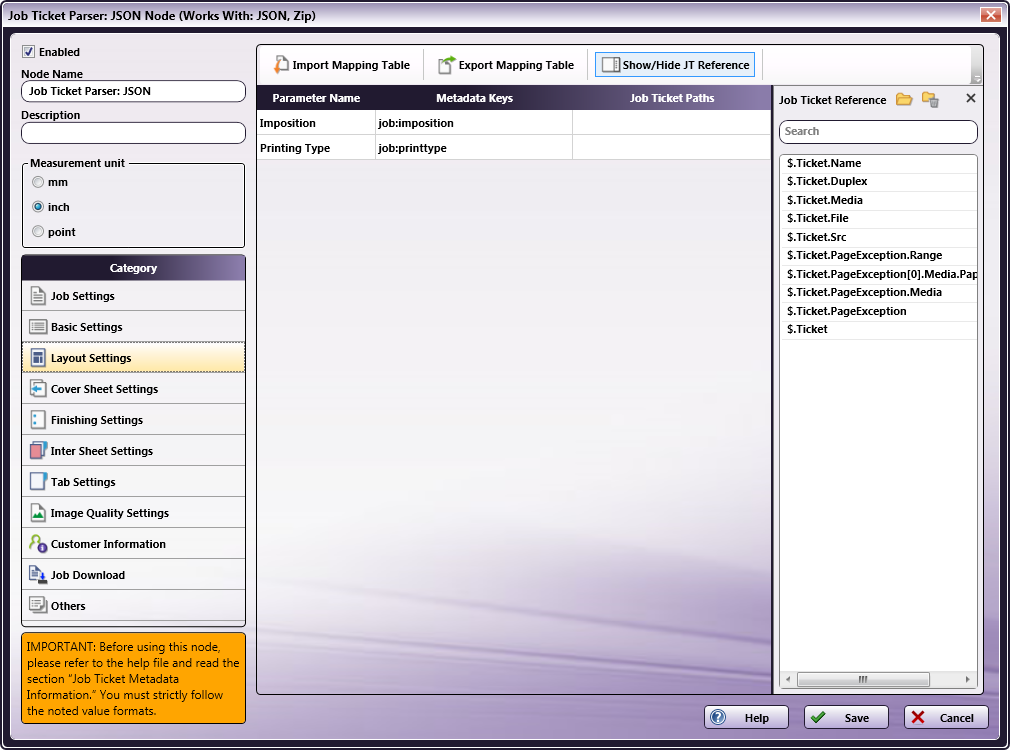Click the Metadata Keys column header
1010x750 pixels.
click(474, 98)
